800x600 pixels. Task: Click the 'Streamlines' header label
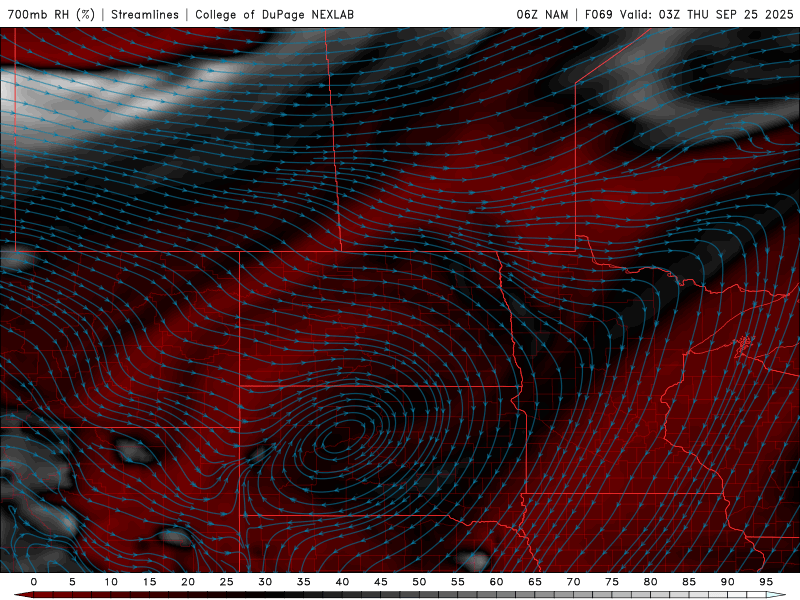tap(145, 14)
